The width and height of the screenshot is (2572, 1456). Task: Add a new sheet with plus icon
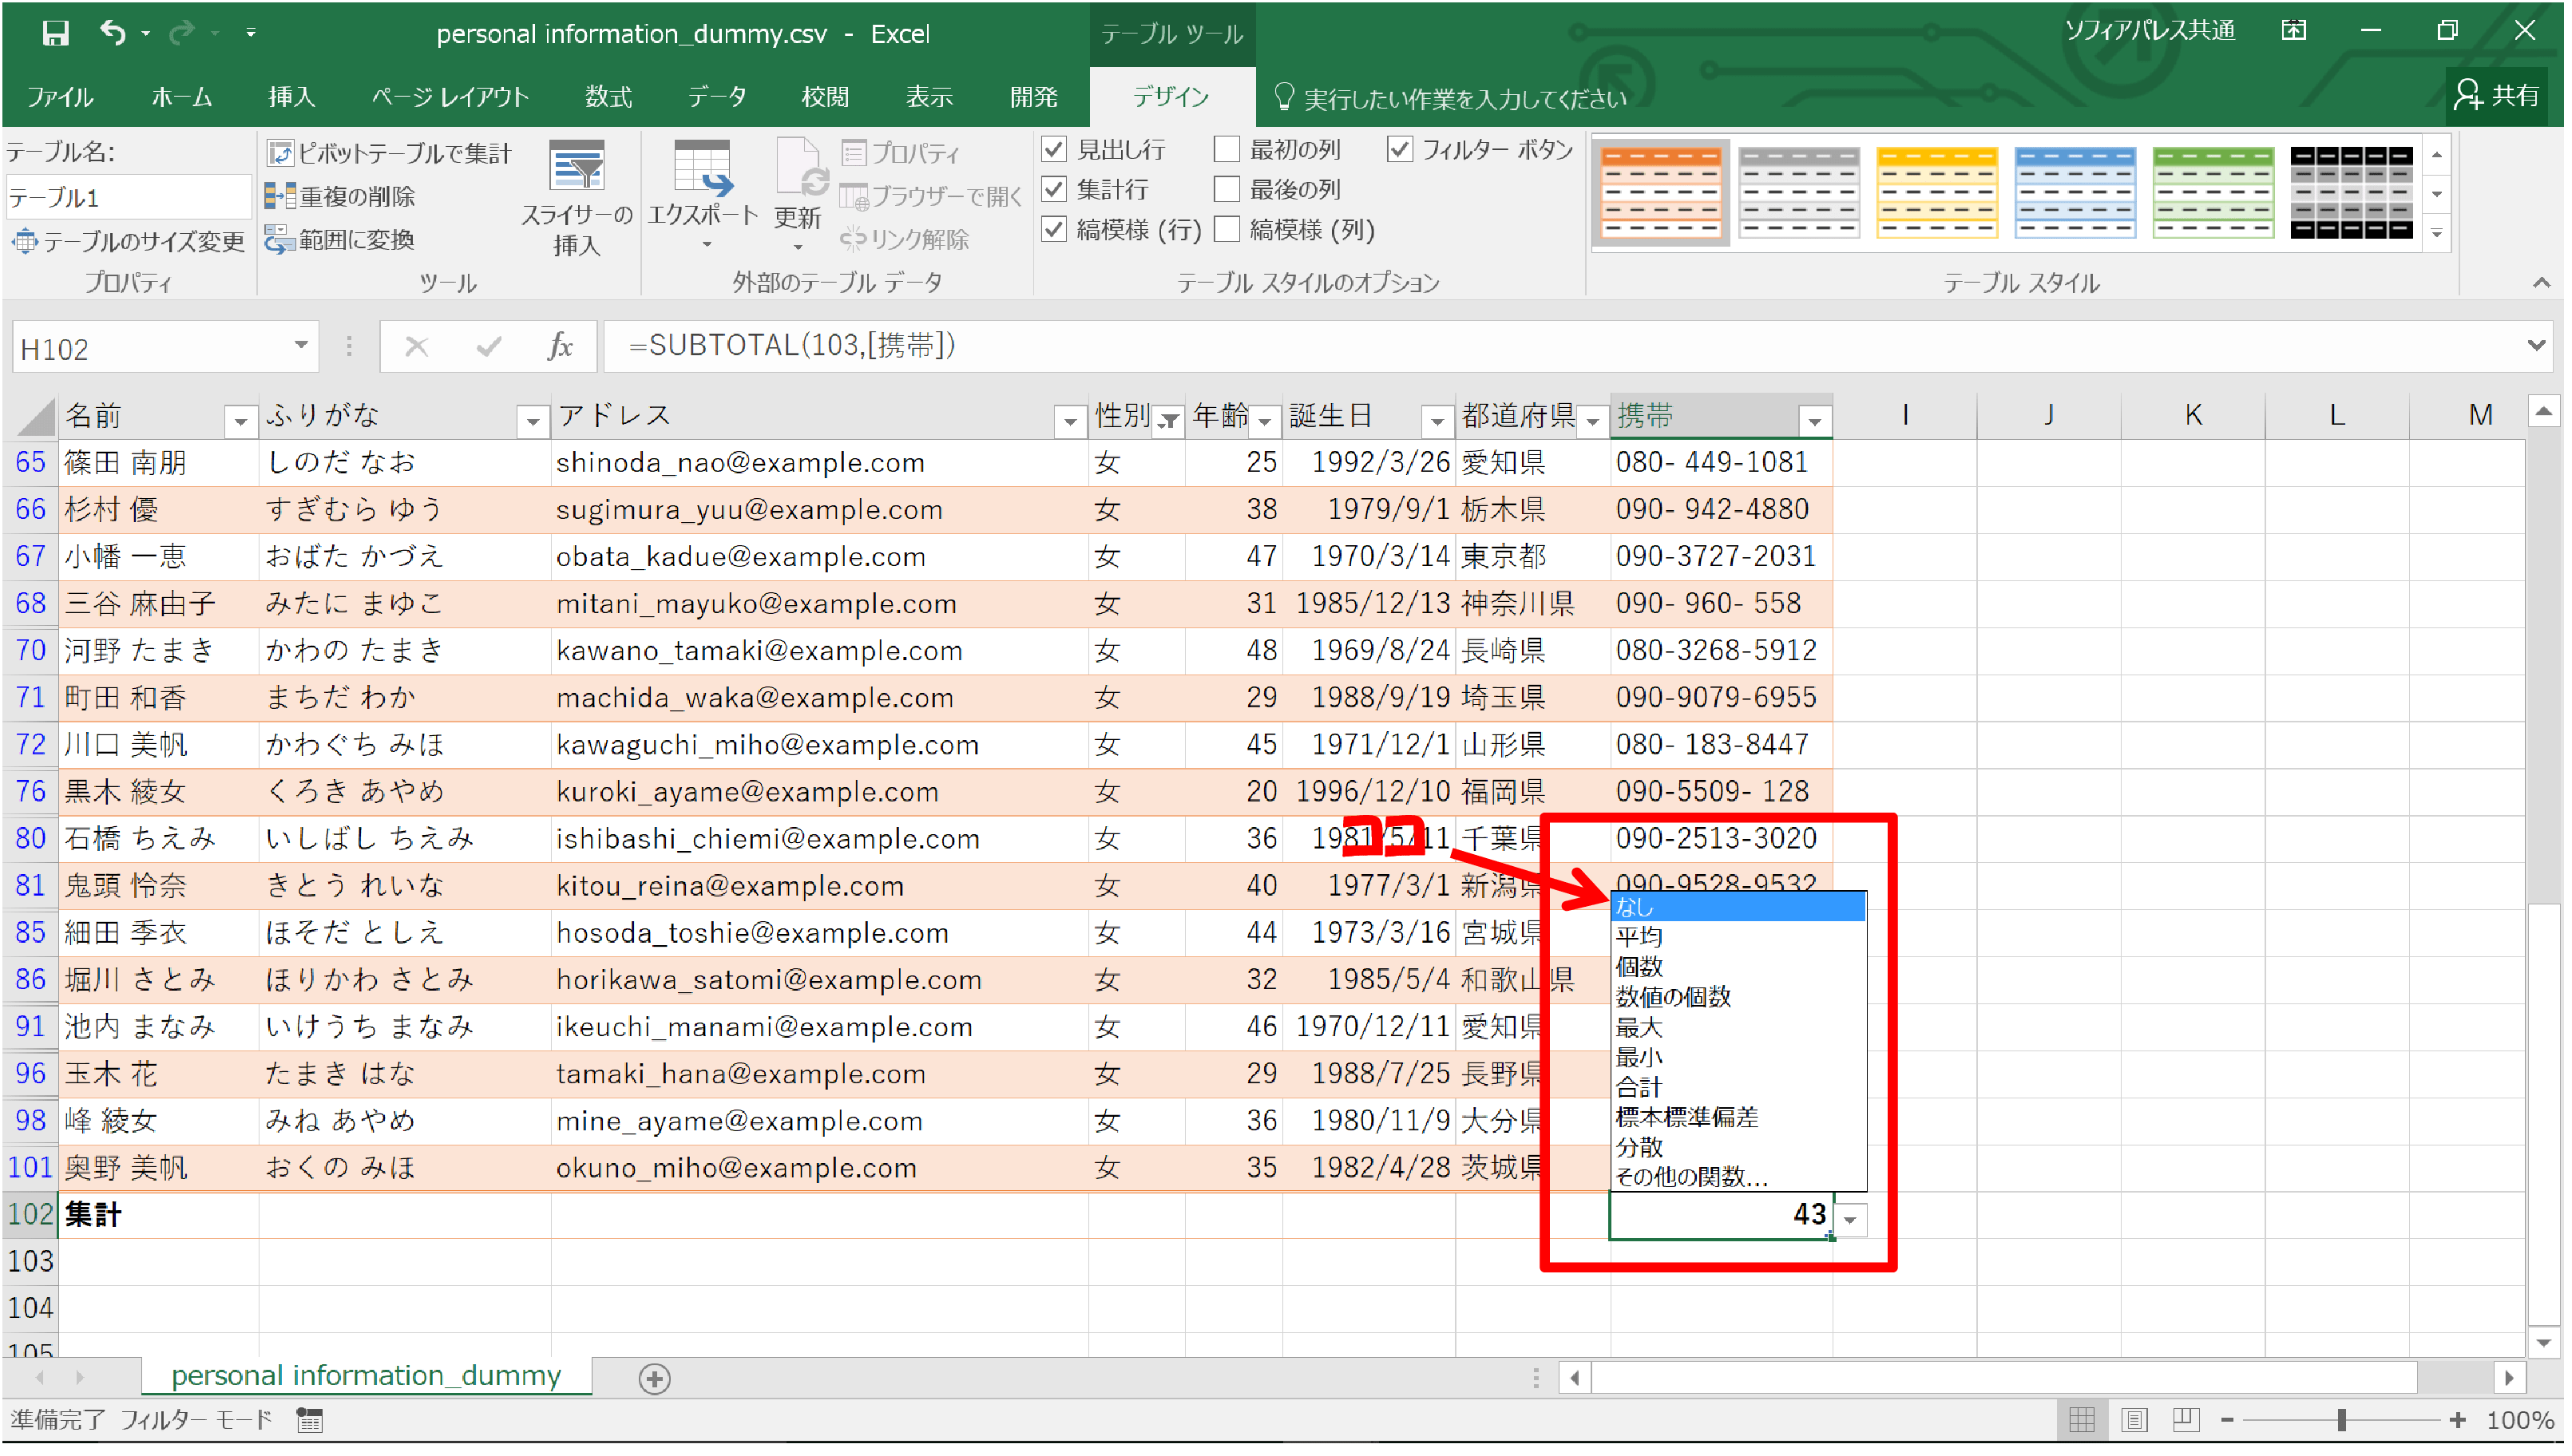coord(654,1380)
